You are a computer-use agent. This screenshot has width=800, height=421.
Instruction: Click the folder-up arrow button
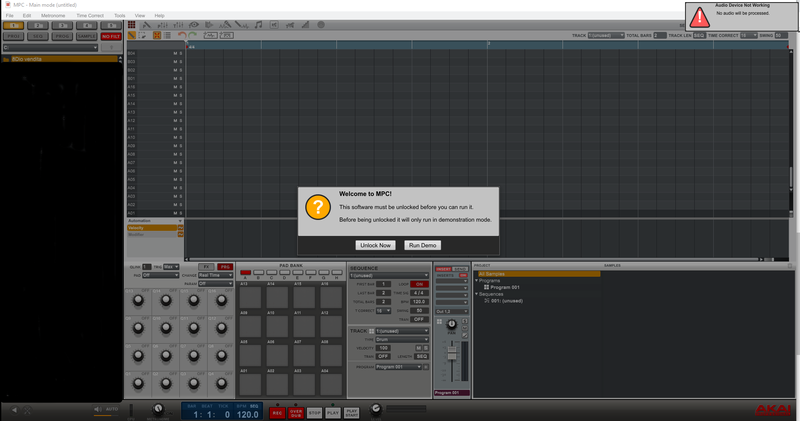pyautogui.click(x=111, y=47)
